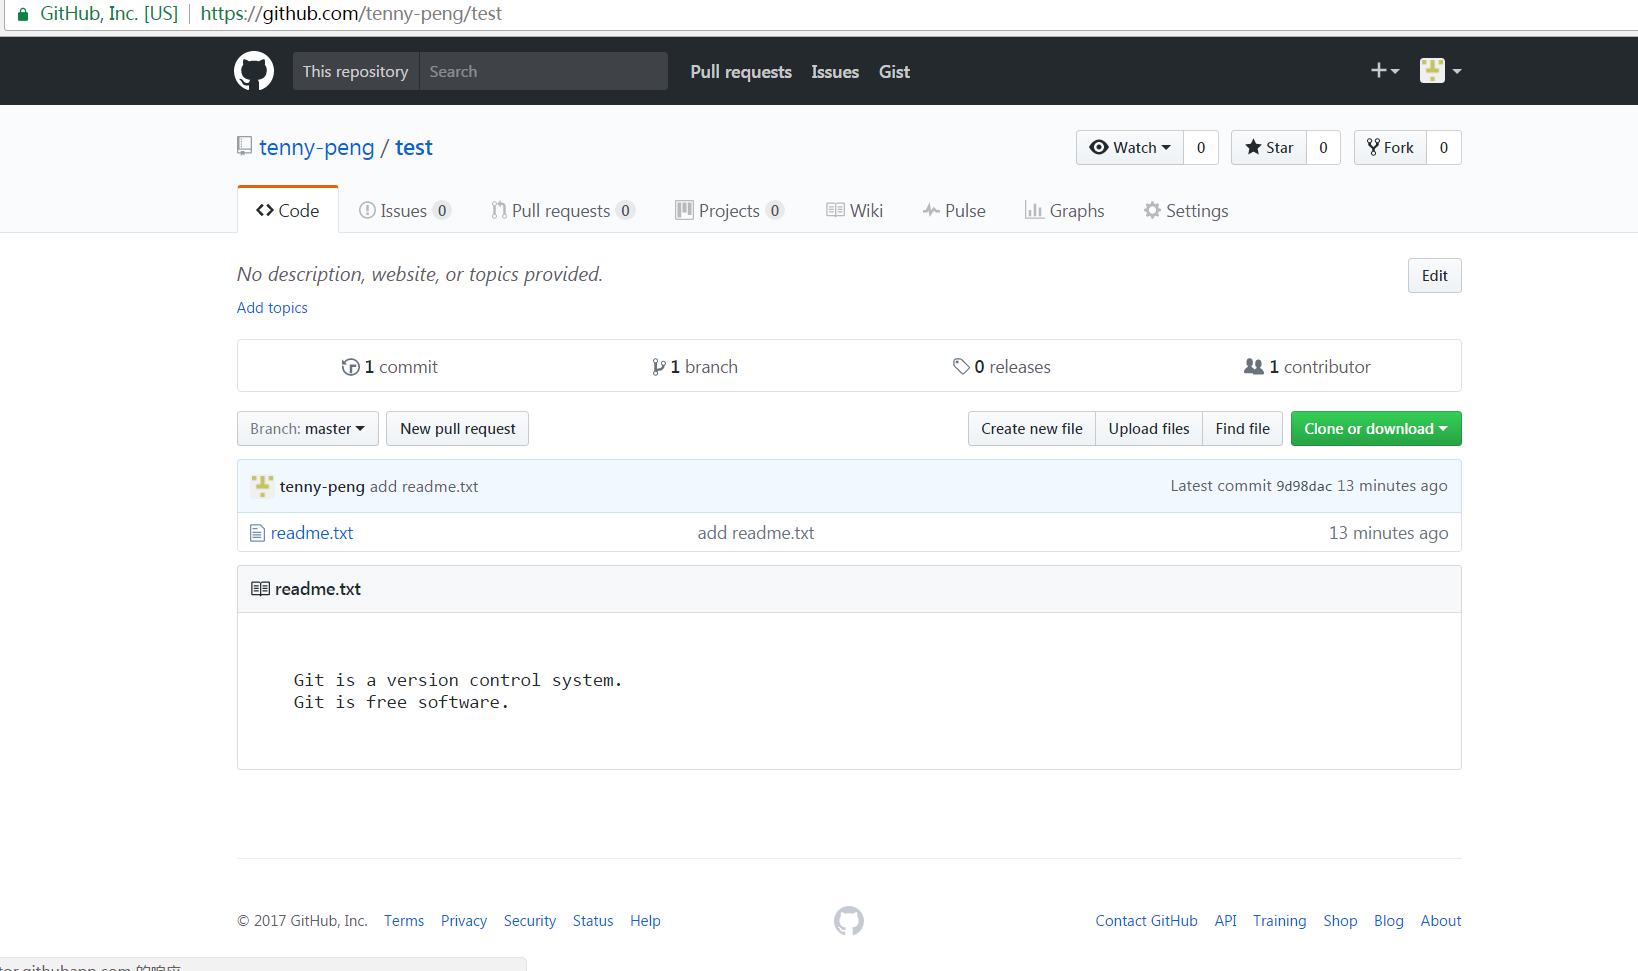Image resolution: width=1638 pixels, height=971 pixels.
Task: Click '13 minutes ago' in readme.txt row
Action: point(1388,533)
